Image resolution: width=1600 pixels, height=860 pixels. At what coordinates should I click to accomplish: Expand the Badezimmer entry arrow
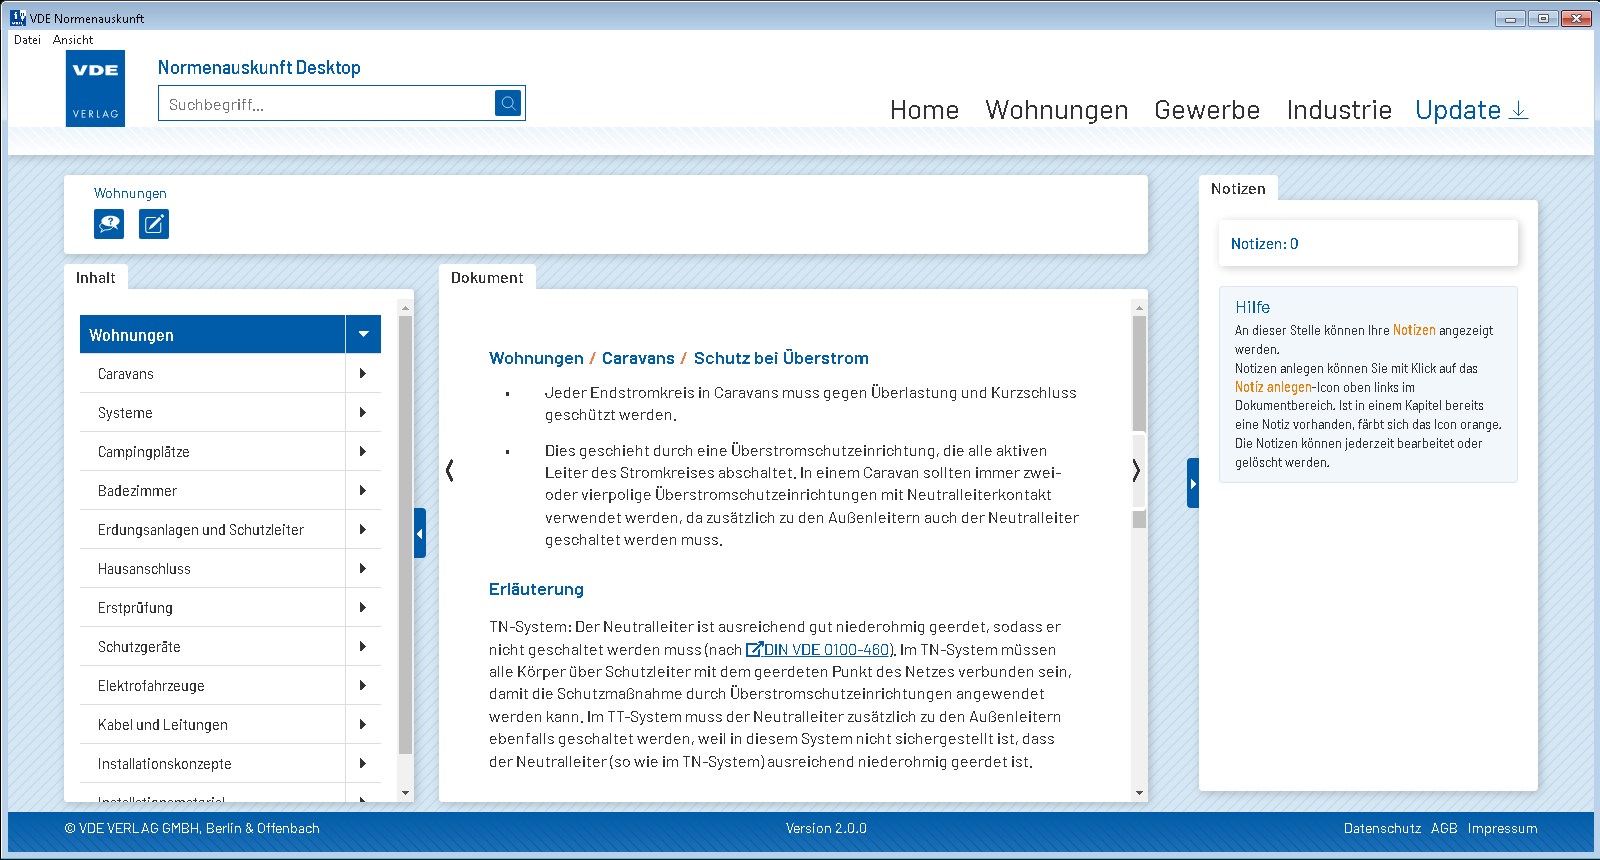(363, 490)
